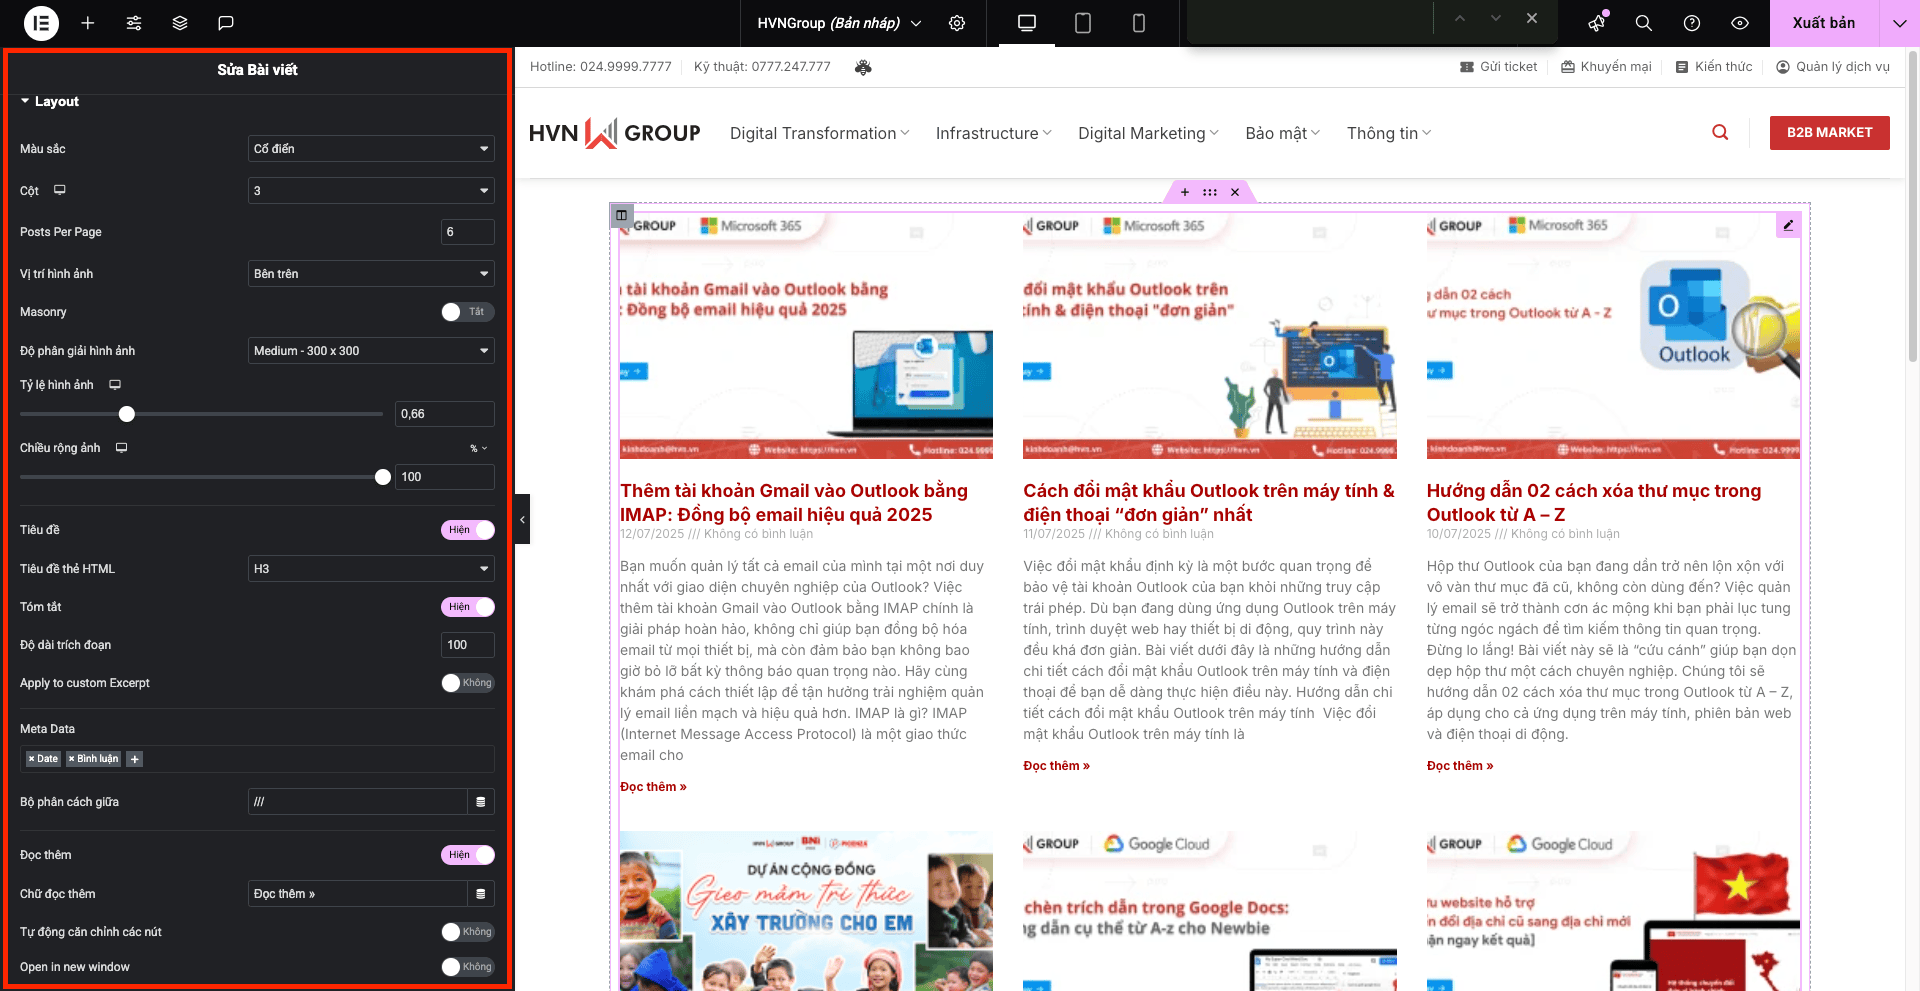Open the Digital Transformation menu
1920x991 pixels.
tap(819, 133)
